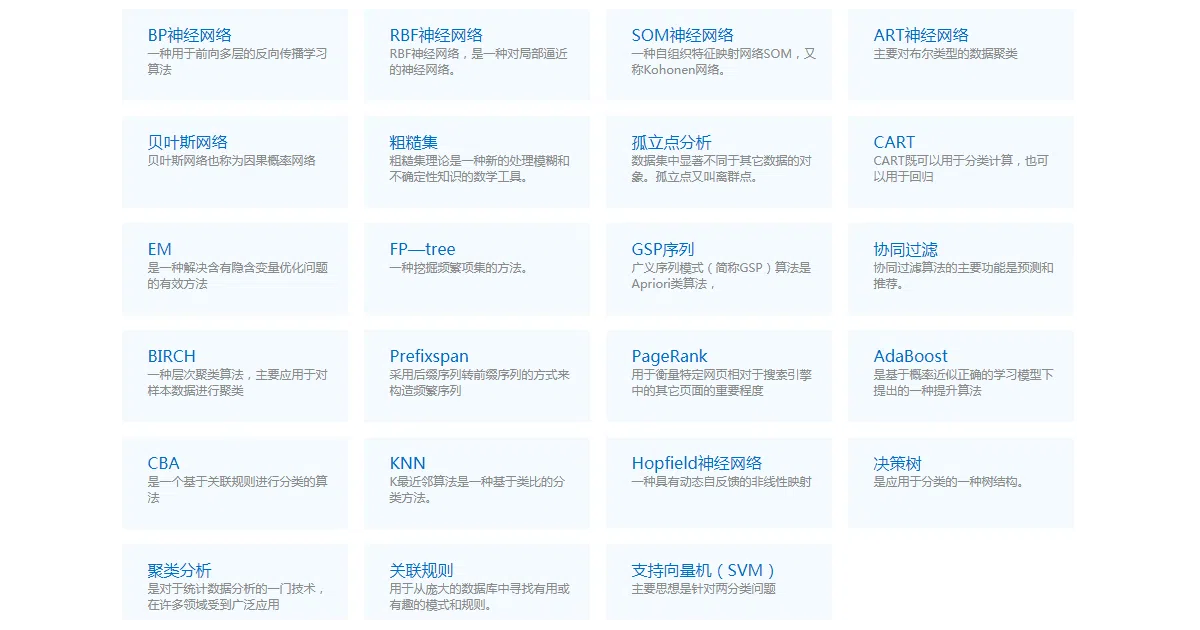
Task: Open the BIRCH link
Action: (x=172, y=356)
